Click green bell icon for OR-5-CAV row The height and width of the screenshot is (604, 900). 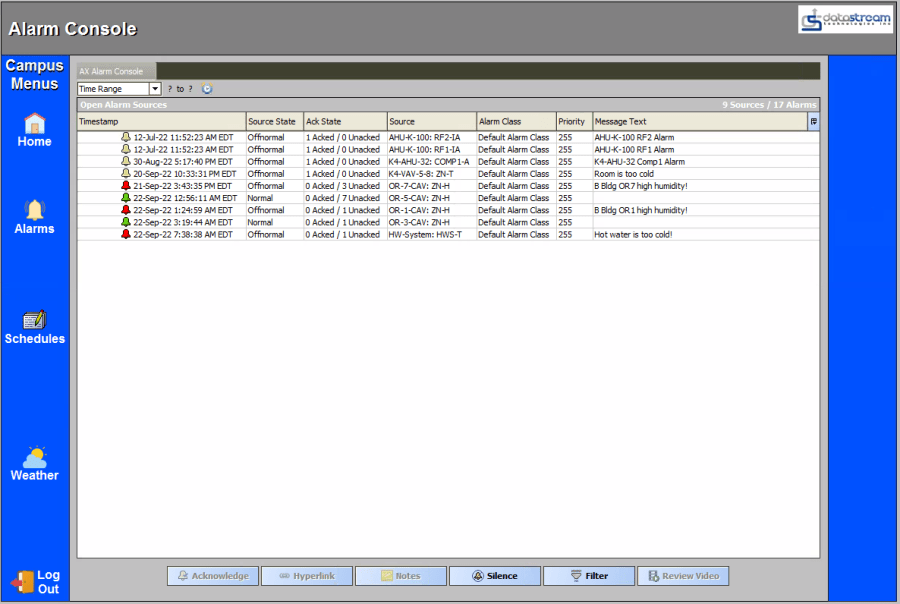click(x=125, y=198)
